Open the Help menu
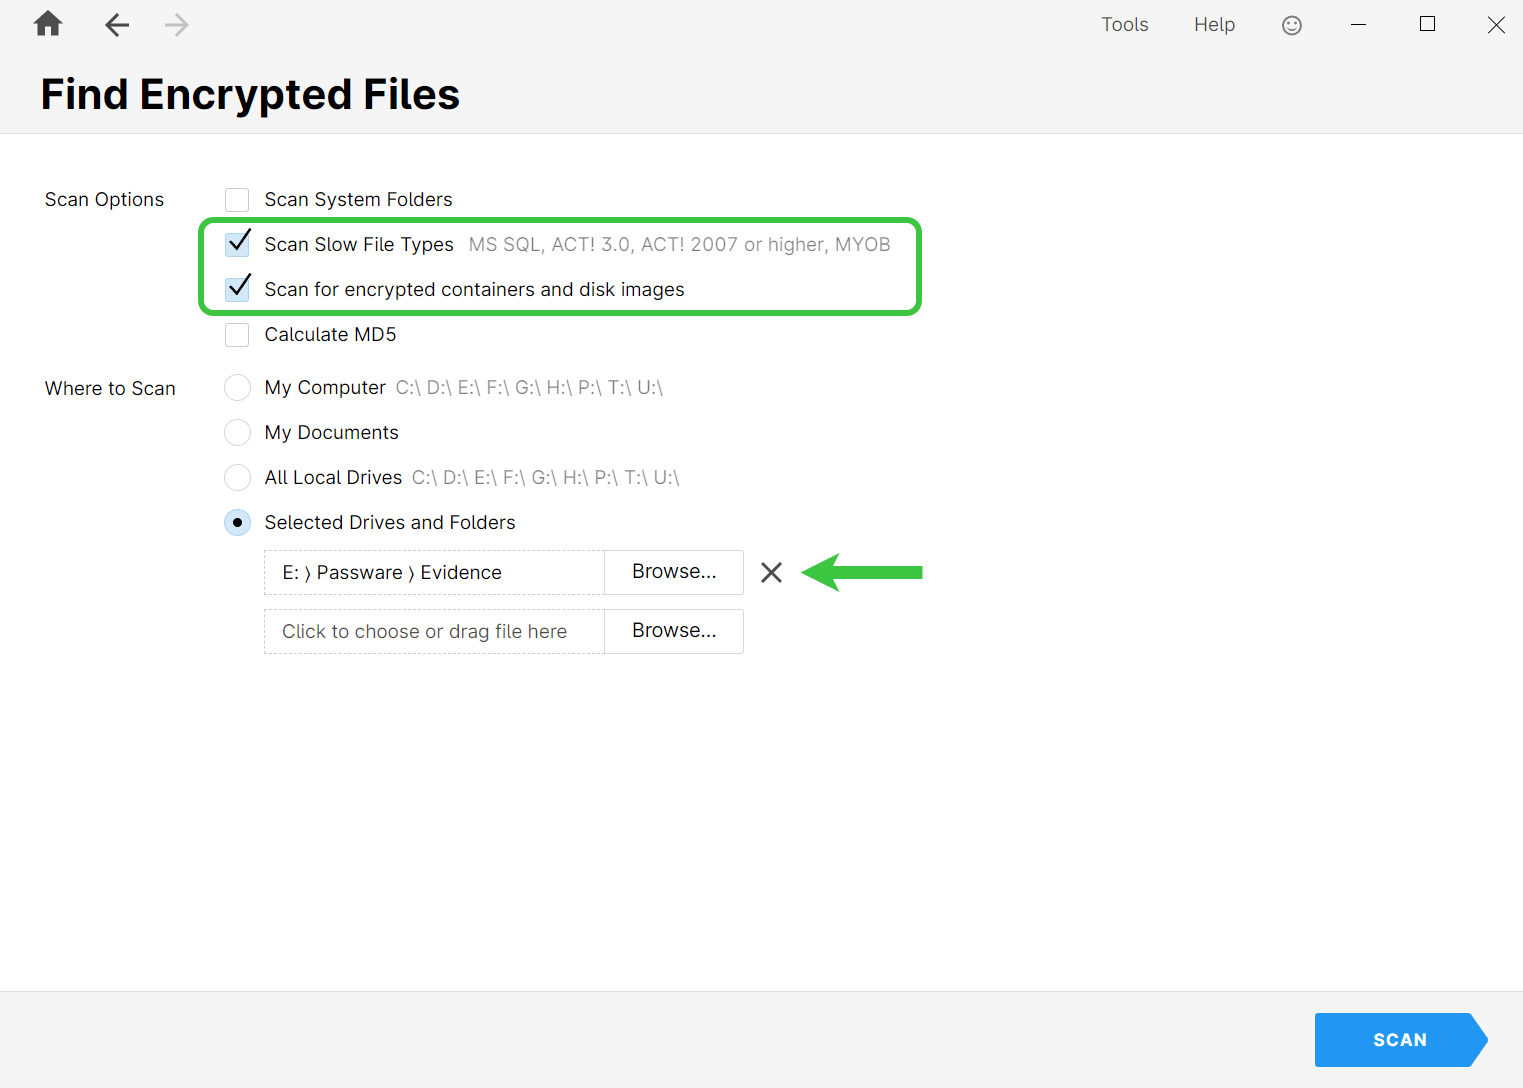Screen dimensions: 1523x1088 (1214, 25)
